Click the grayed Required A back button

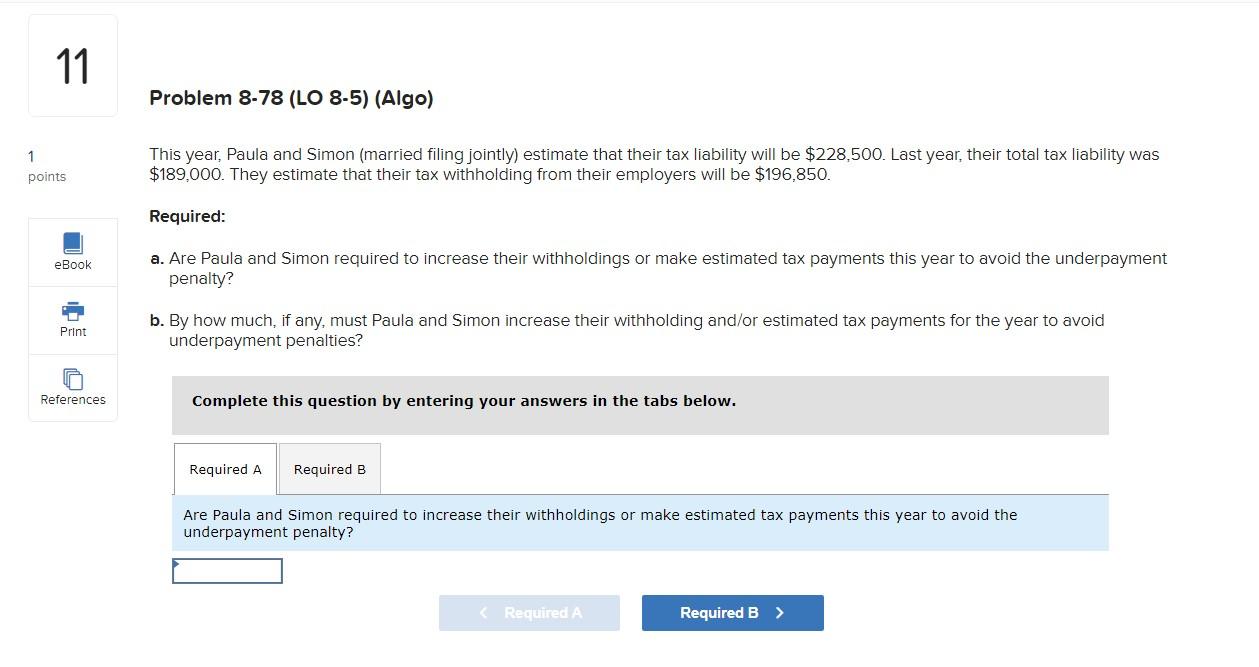pos(529,612)
